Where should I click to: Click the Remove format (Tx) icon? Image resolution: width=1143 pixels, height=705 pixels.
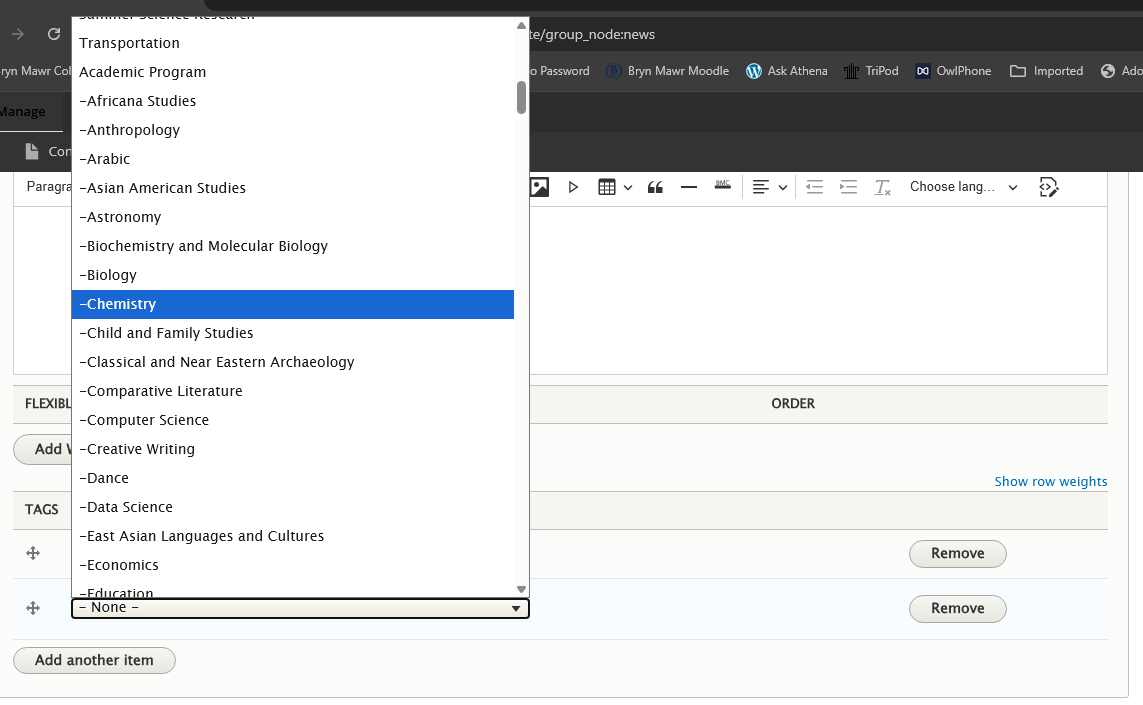[x=882, y=187]
